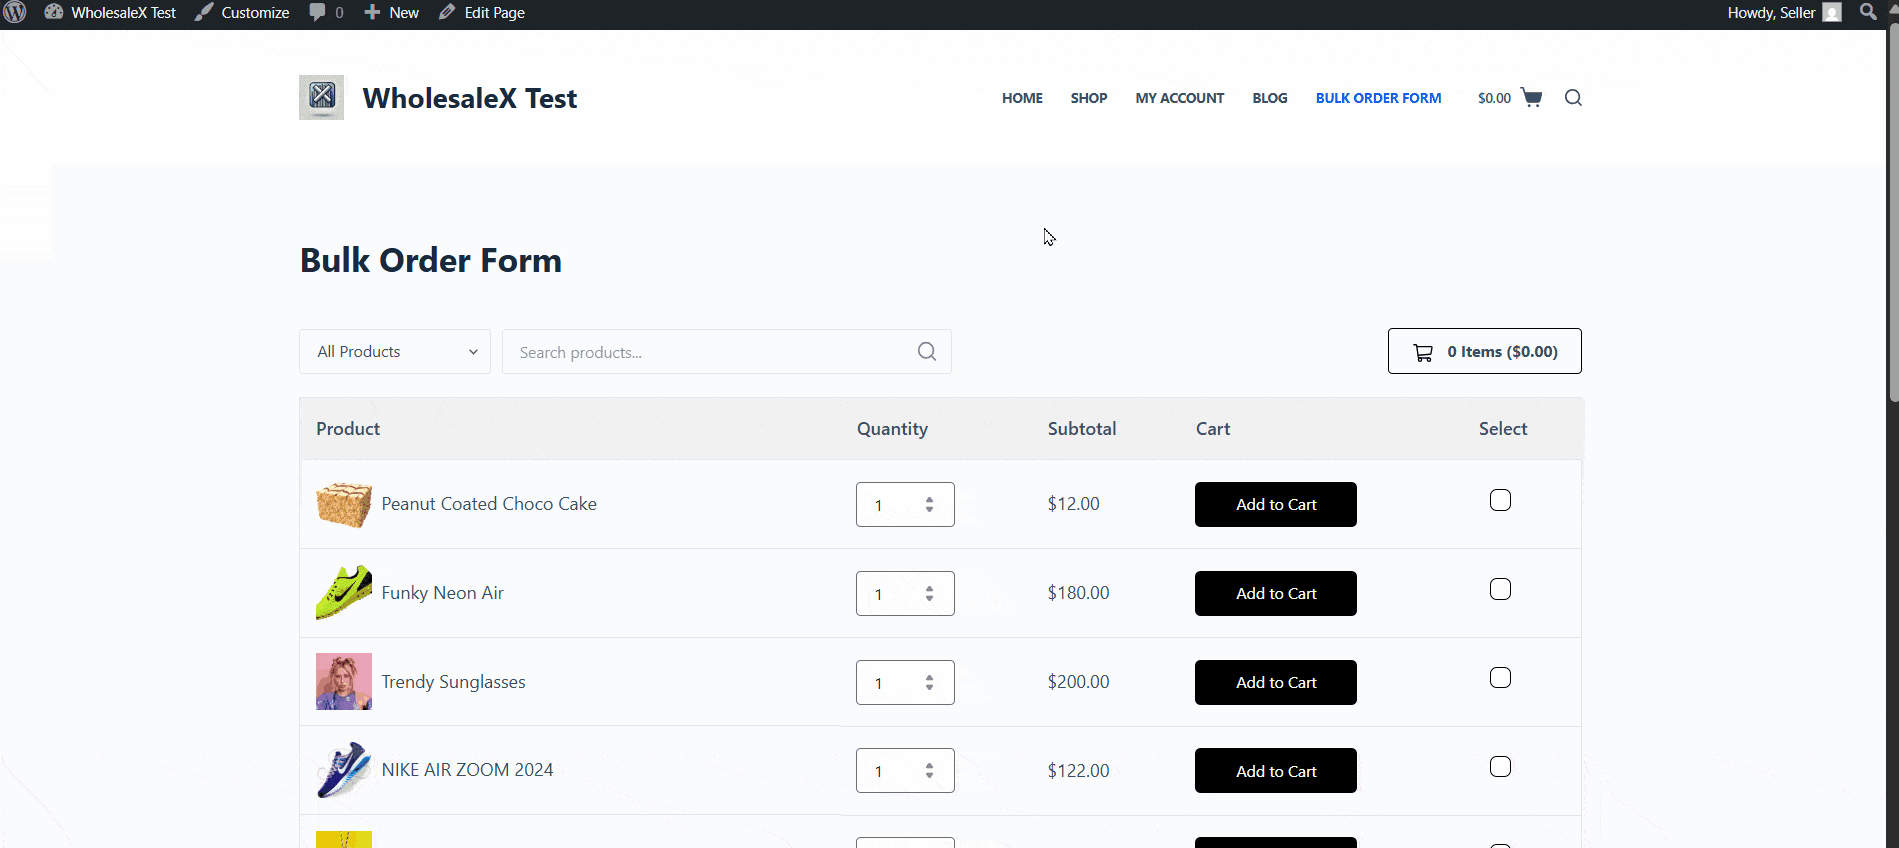Select the Peanut Coated Choco Cake checkbox
The width and height of the screenshot is (1899, 848).
coord(1500,500)
